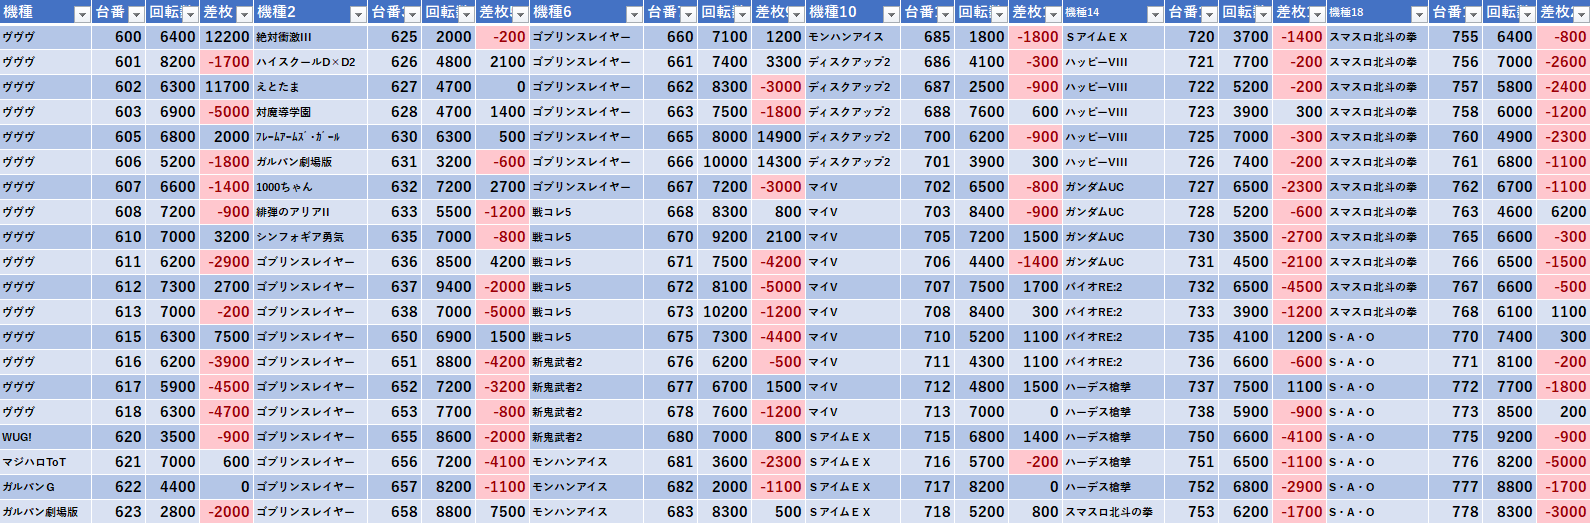Click the 回転 cell showing 10000

[x=724, y=162]
